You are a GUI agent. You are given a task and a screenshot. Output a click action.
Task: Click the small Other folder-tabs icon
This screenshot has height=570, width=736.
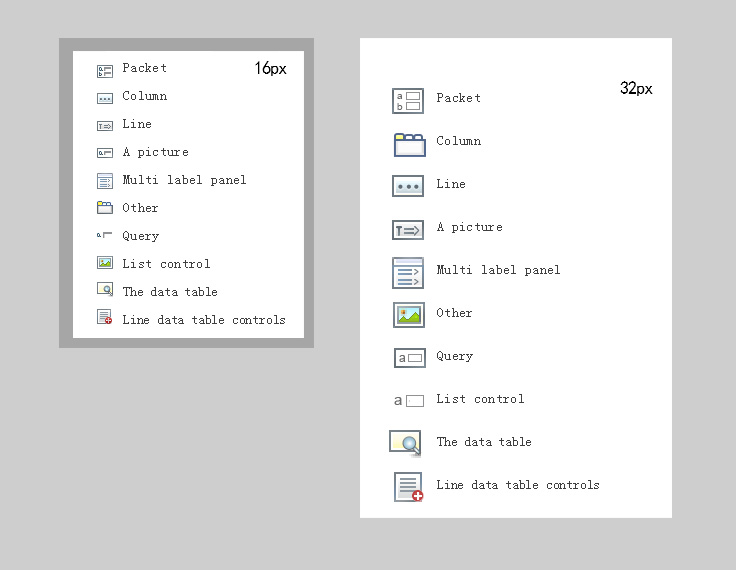click(x=105, y=208)
